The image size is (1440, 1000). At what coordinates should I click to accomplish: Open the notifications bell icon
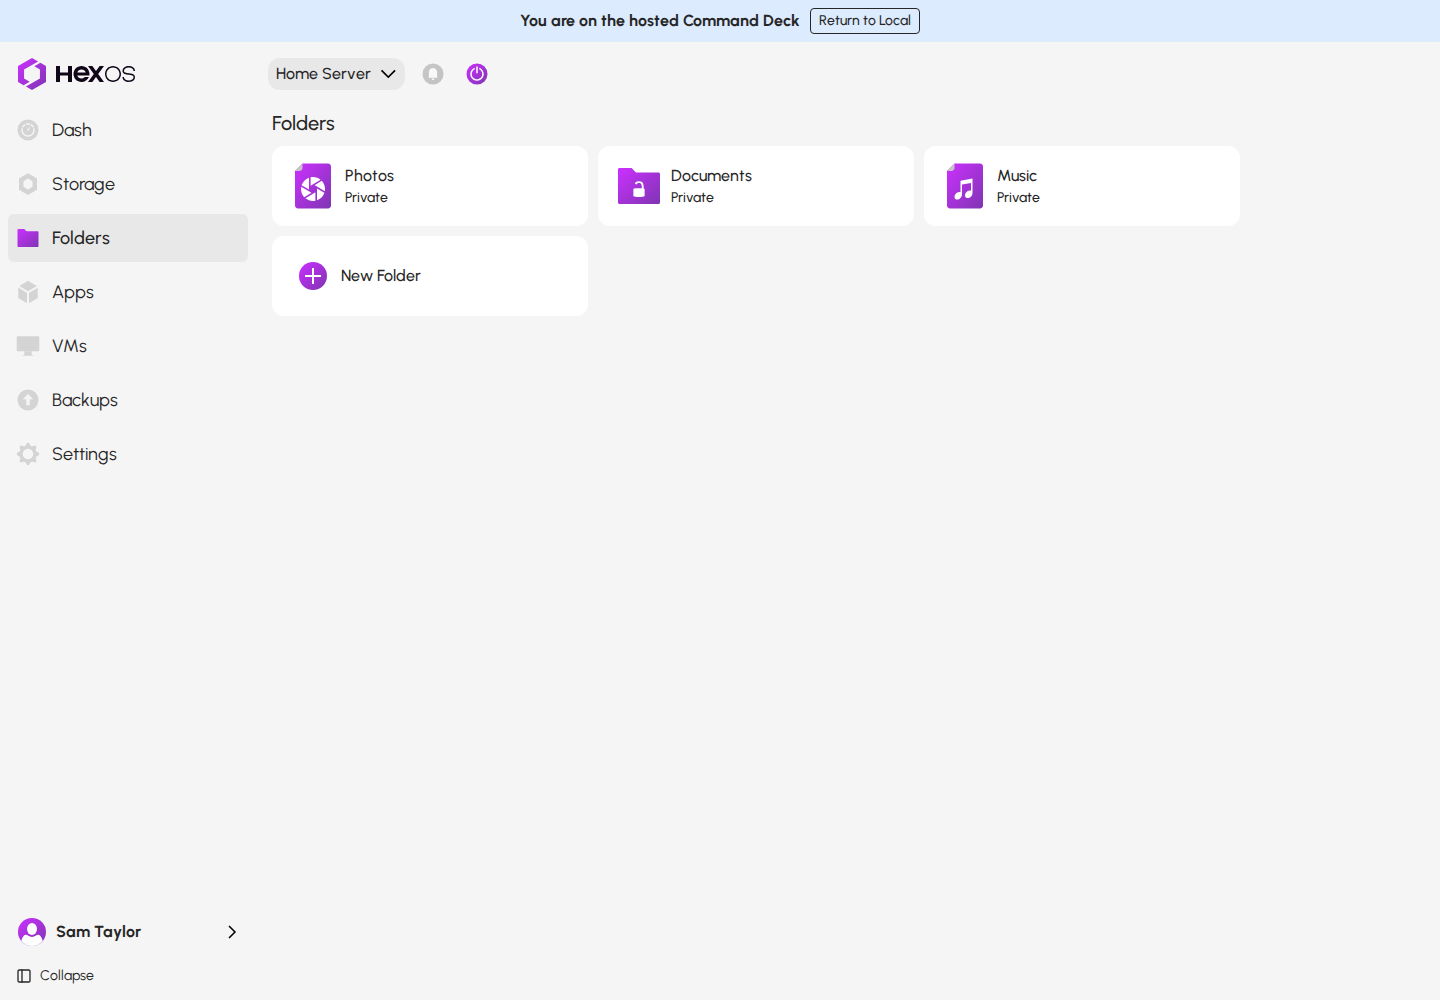(x=433, y=74)
